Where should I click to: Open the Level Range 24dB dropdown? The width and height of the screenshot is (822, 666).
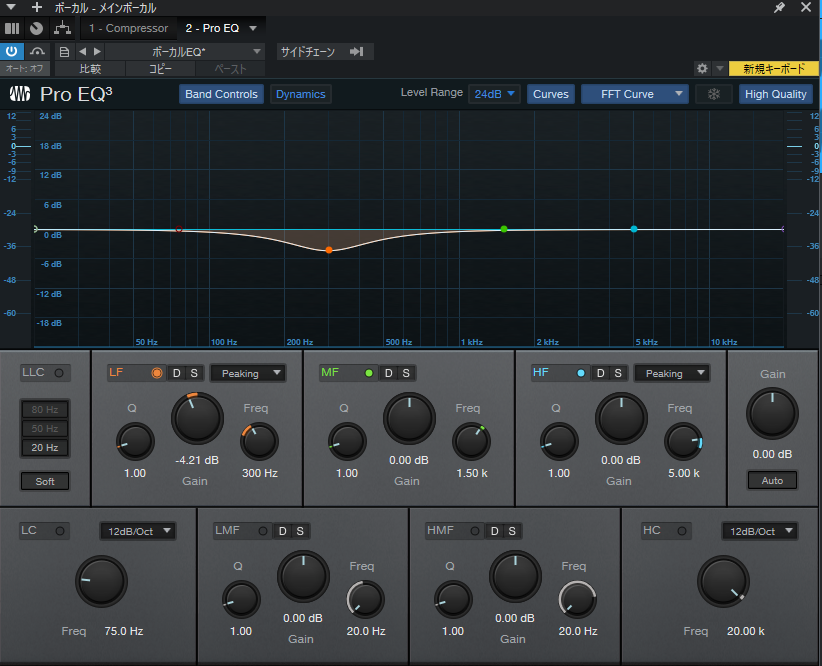click(x=494, y=94)
